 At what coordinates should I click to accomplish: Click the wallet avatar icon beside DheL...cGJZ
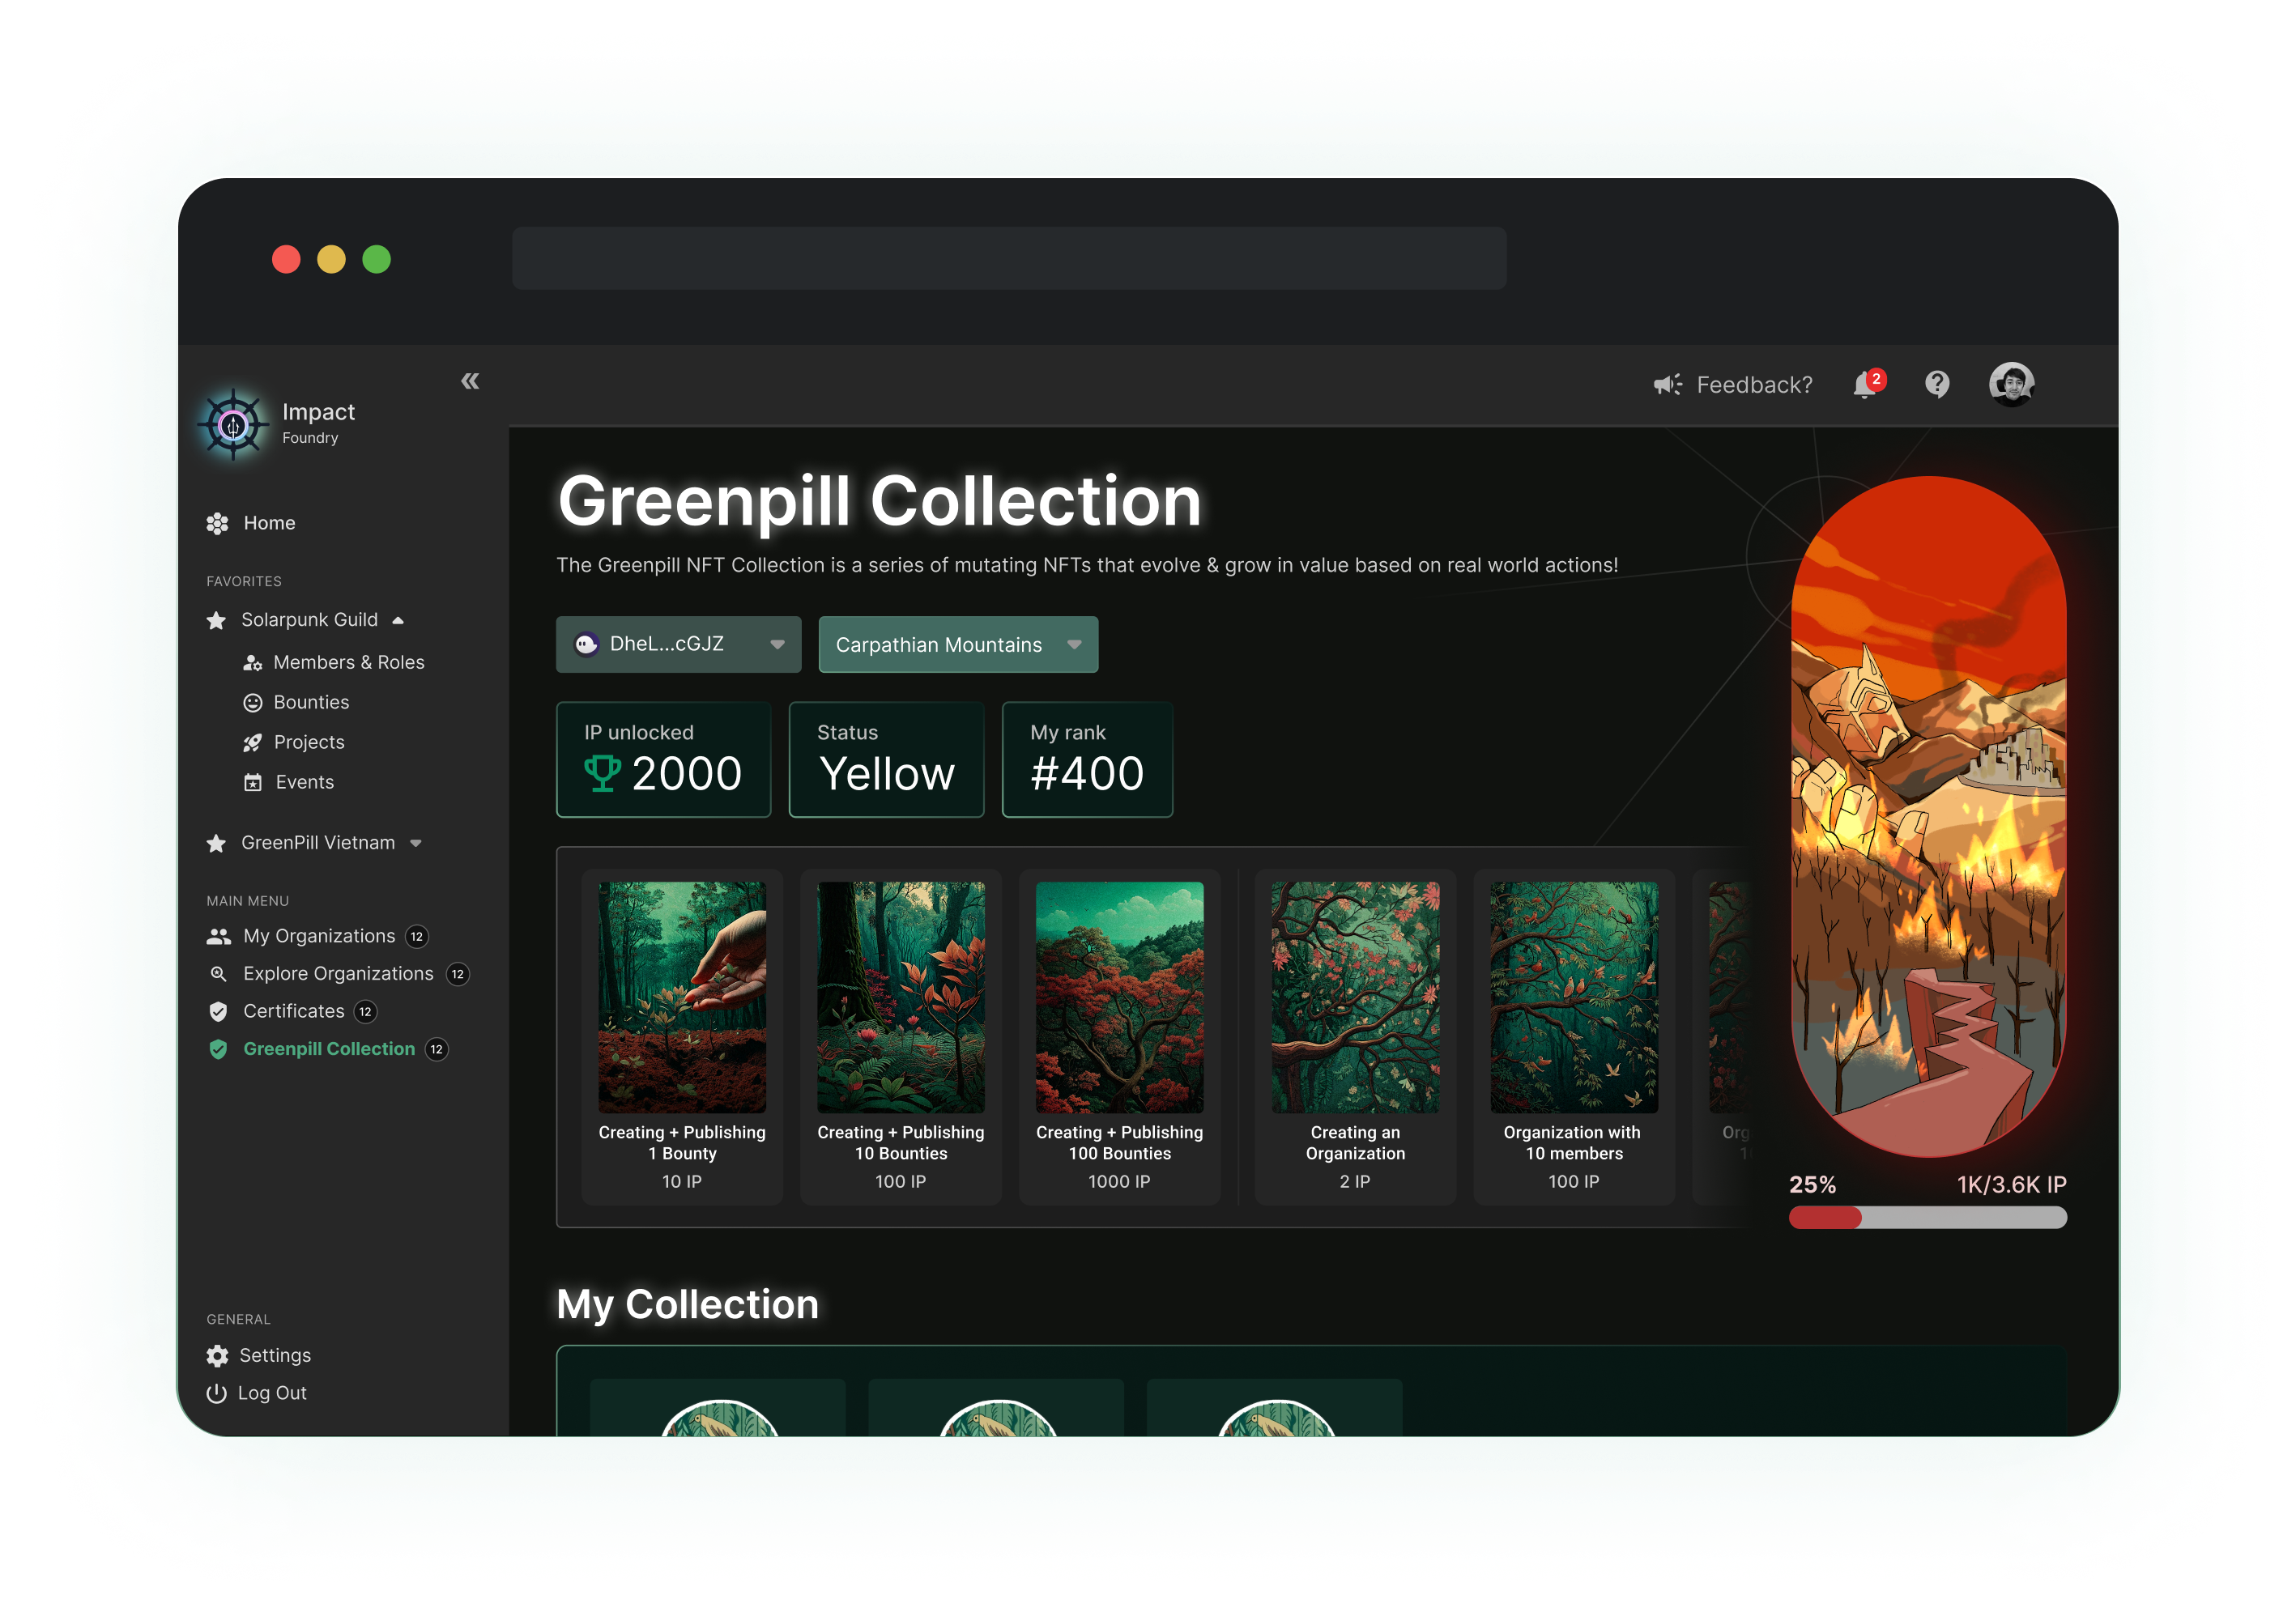coord(586,644)
